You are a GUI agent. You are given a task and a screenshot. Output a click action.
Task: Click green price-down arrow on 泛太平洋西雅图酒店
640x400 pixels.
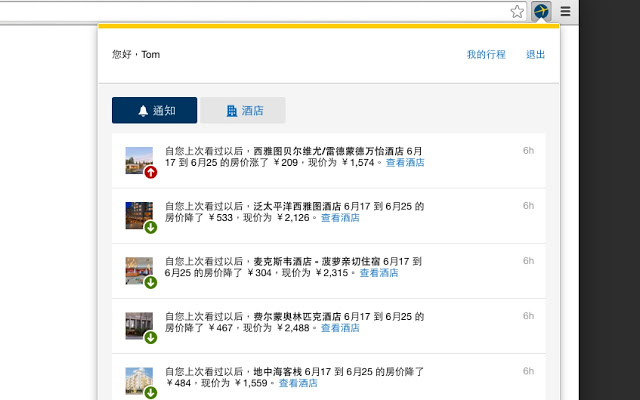pos(151,227)
